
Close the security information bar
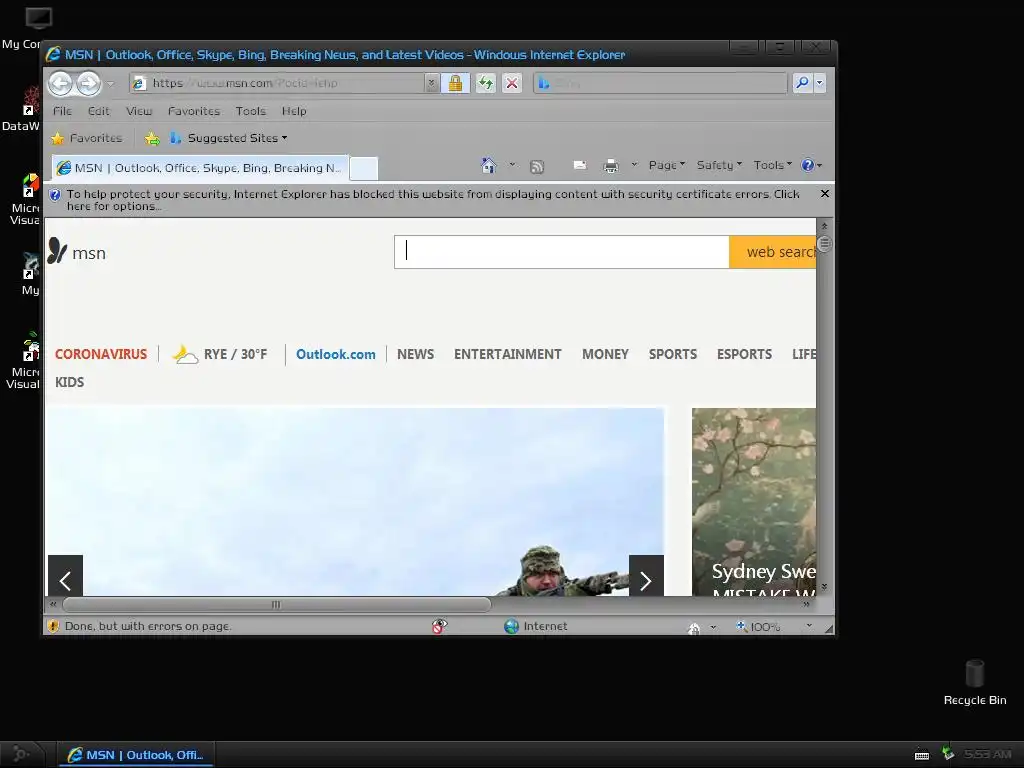coord(825,194)
